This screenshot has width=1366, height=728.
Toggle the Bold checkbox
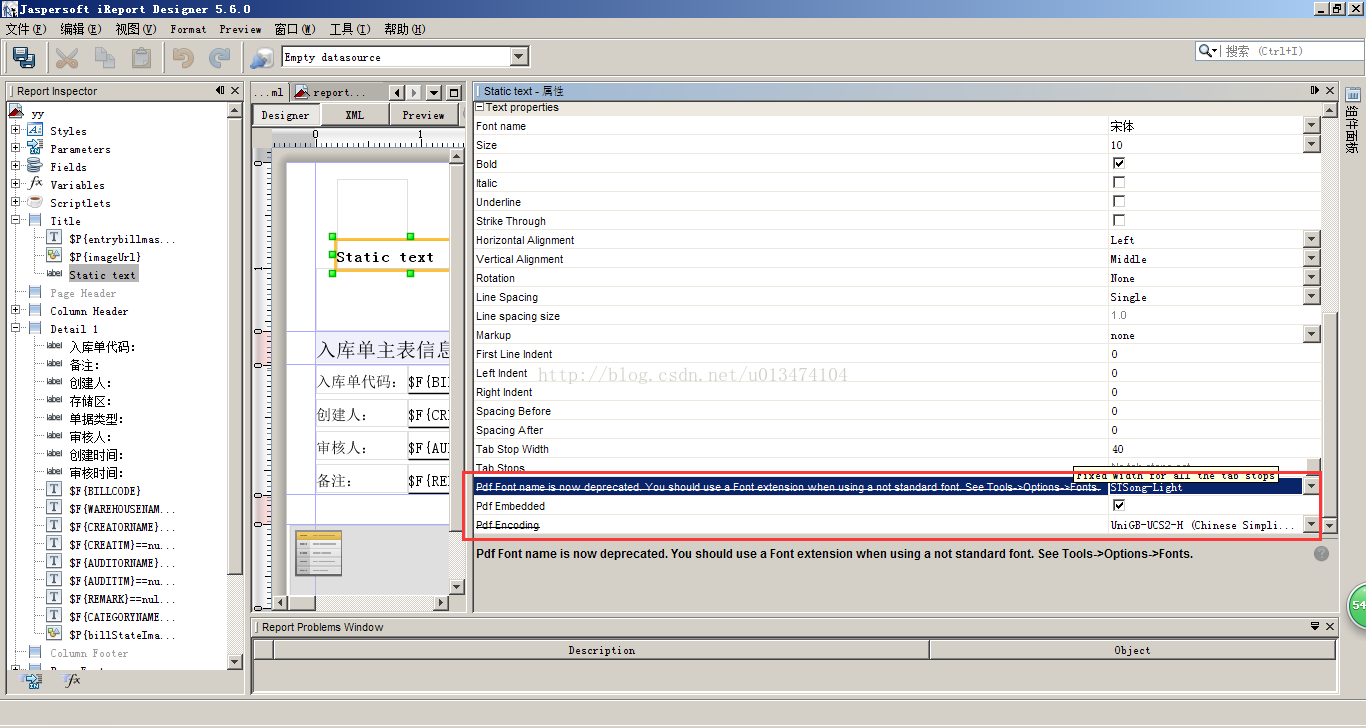coord(1119,163)
